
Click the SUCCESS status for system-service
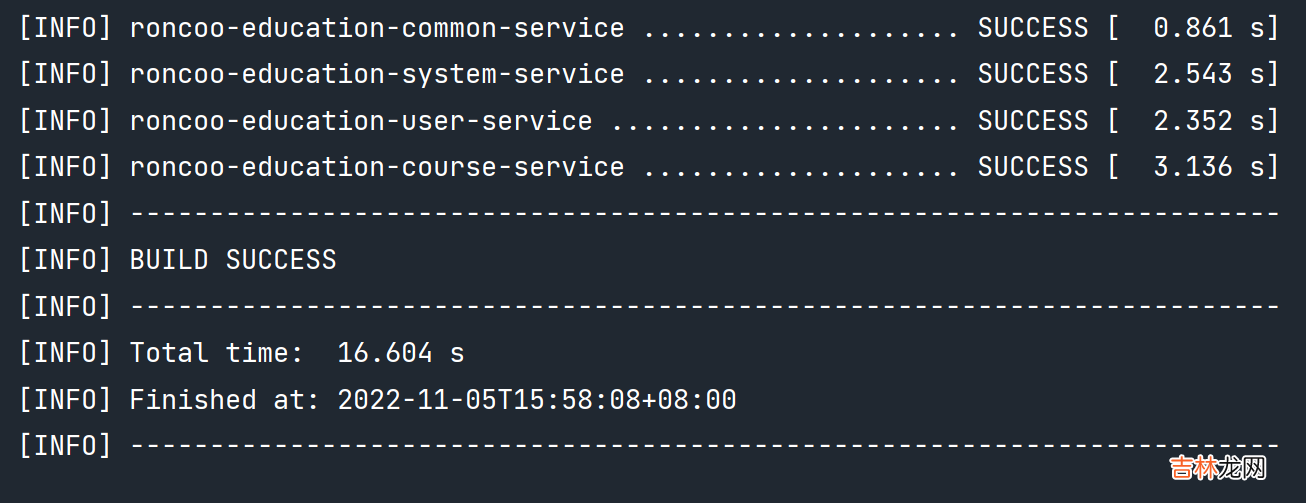(1032, 74)
